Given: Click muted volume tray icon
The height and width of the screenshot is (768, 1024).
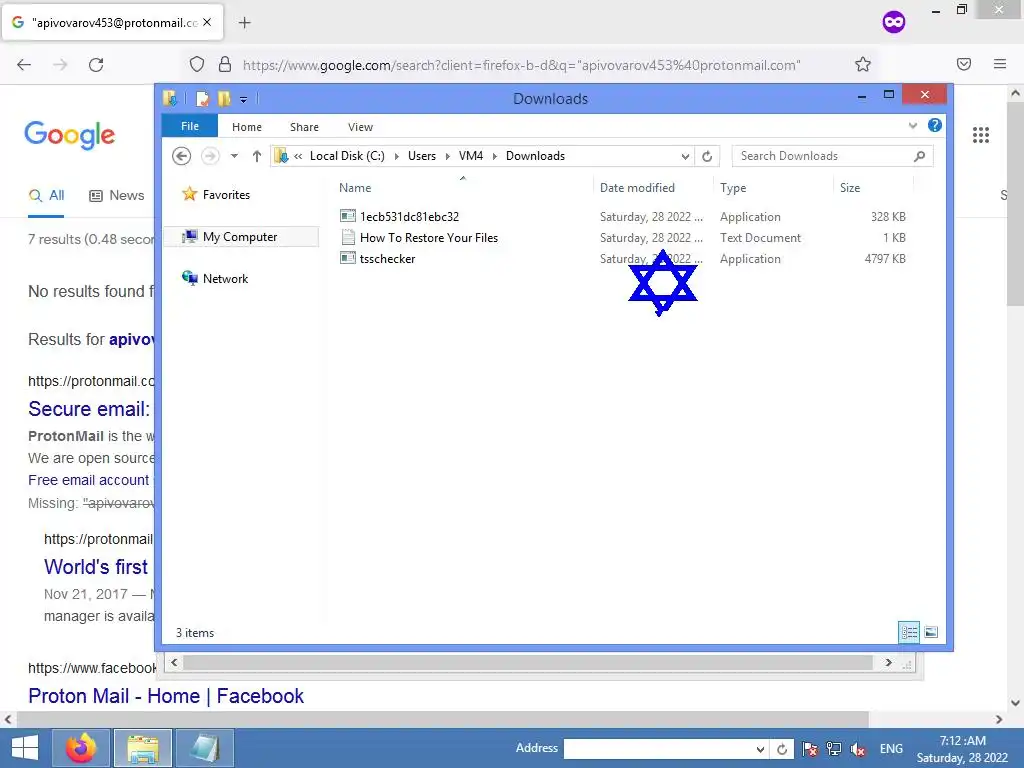Looking at the screenshot, I should tap(857, 749).
